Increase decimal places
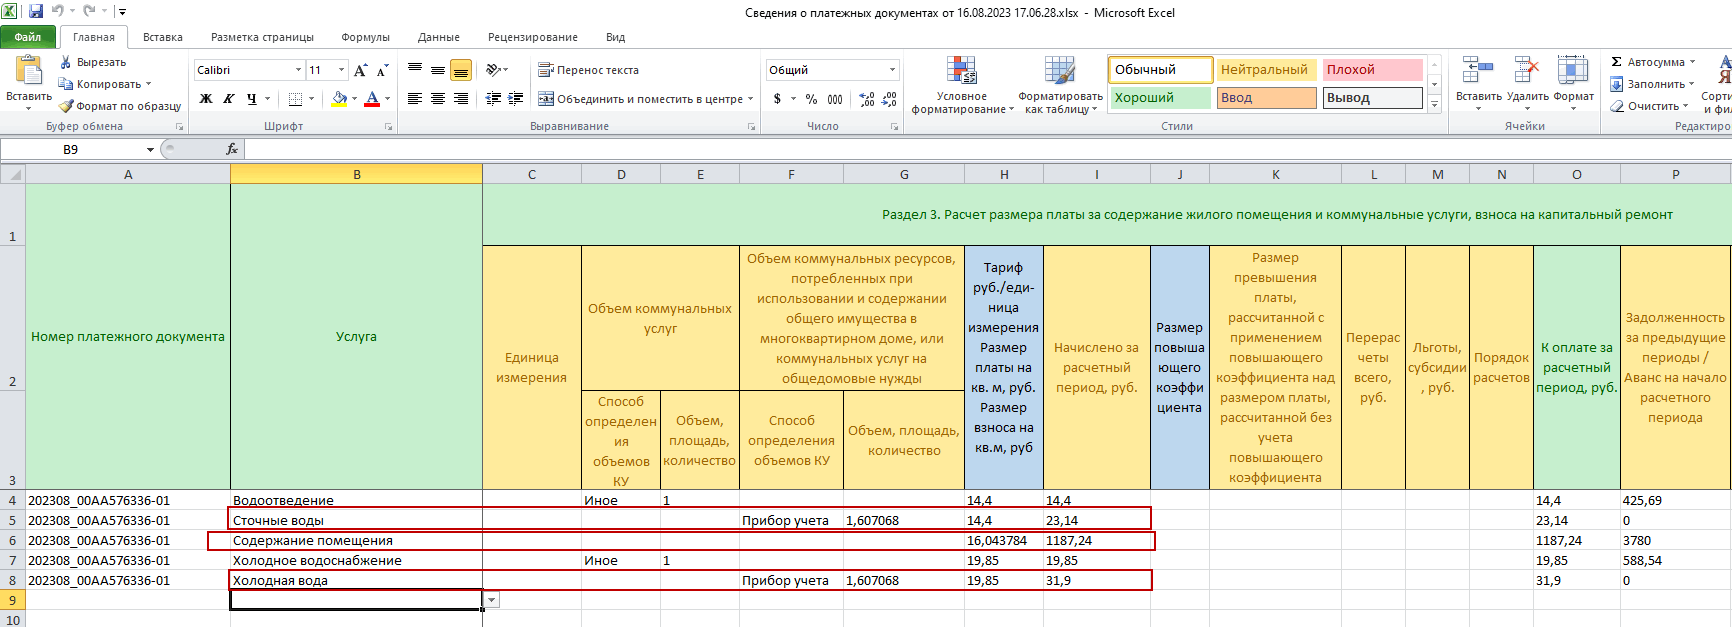The height and width of the screenshot is (627, 1732). pos(867,99)
